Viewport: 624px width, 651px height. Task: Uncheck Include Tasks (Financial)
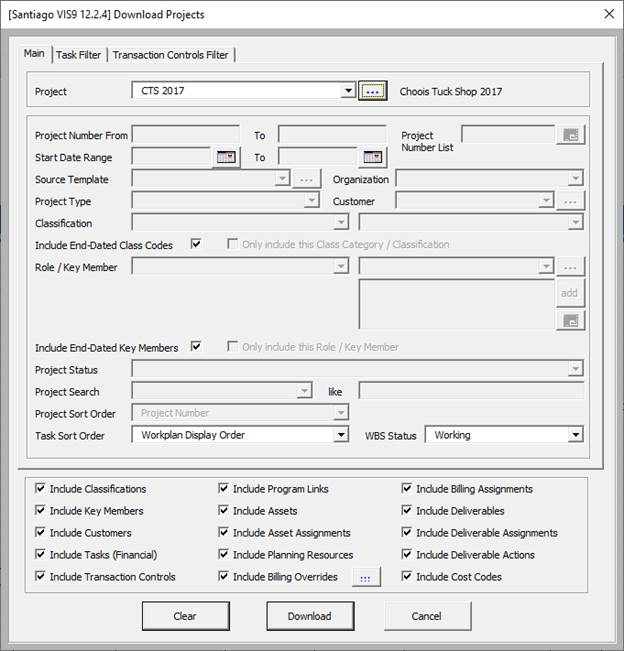40,554
